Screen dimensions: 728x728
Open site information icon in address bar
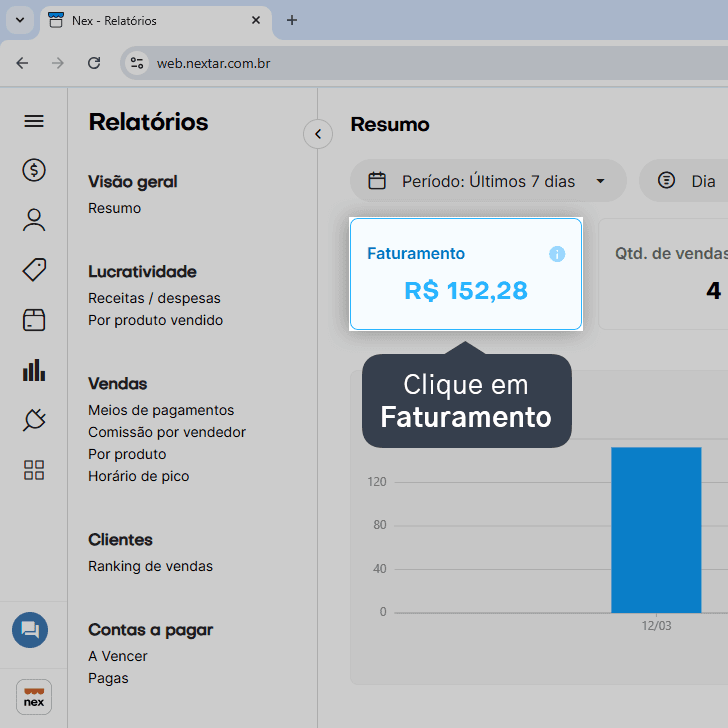(x=137, y=63)
